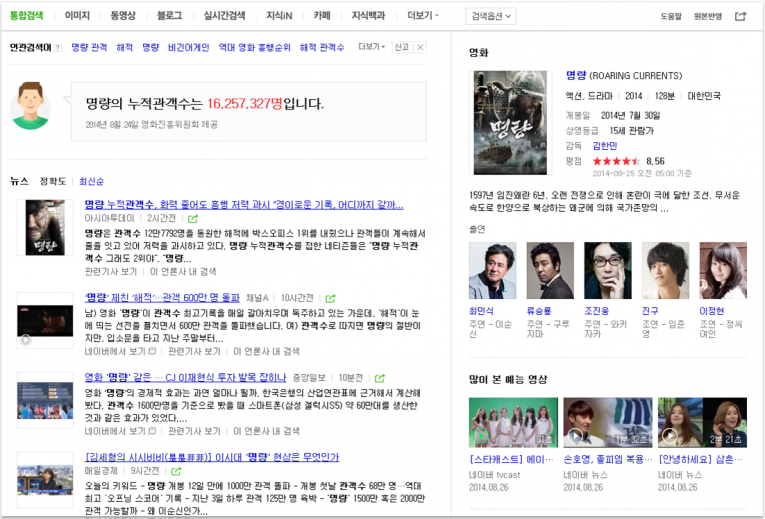Open video title 손호영, 졸피뎀 복용…
This screenshot has width=765, height=519.
607,459
